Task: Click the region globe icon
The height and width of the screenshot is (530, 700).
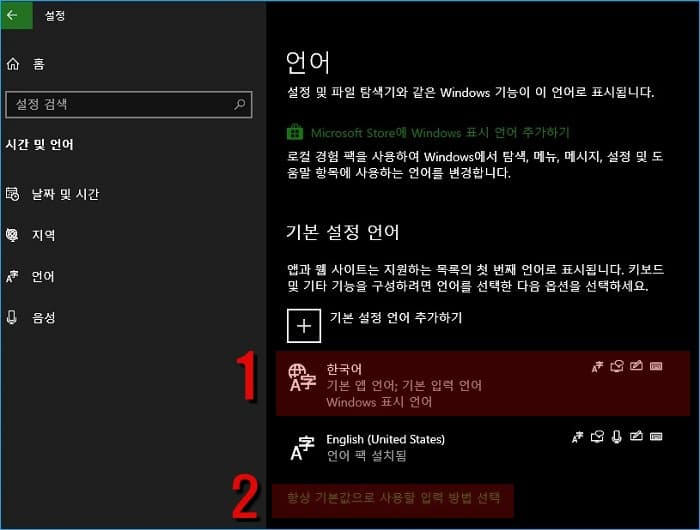Action: click(x=12, y=235)
